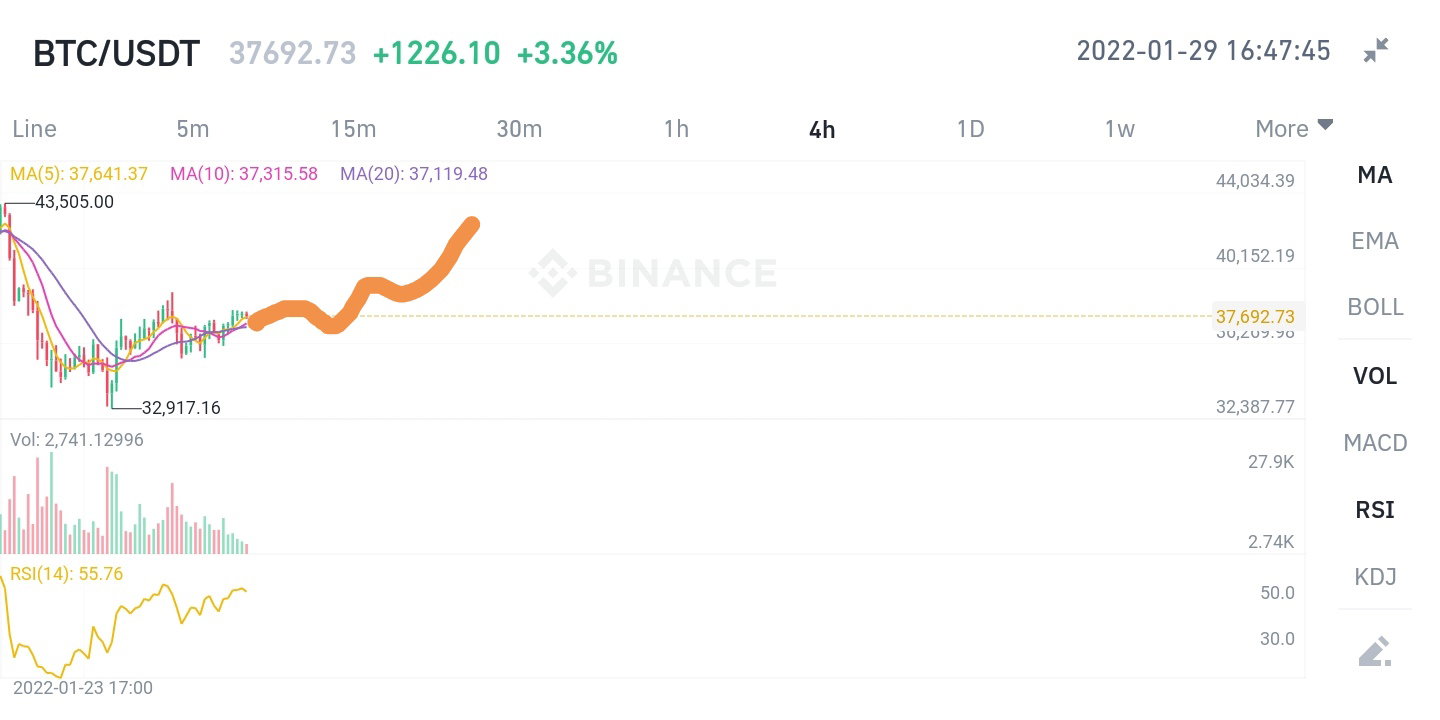Click the Binance watermark logo icon
The width and height of the screenshot is (1440, 720).
(x=552, y=273)
